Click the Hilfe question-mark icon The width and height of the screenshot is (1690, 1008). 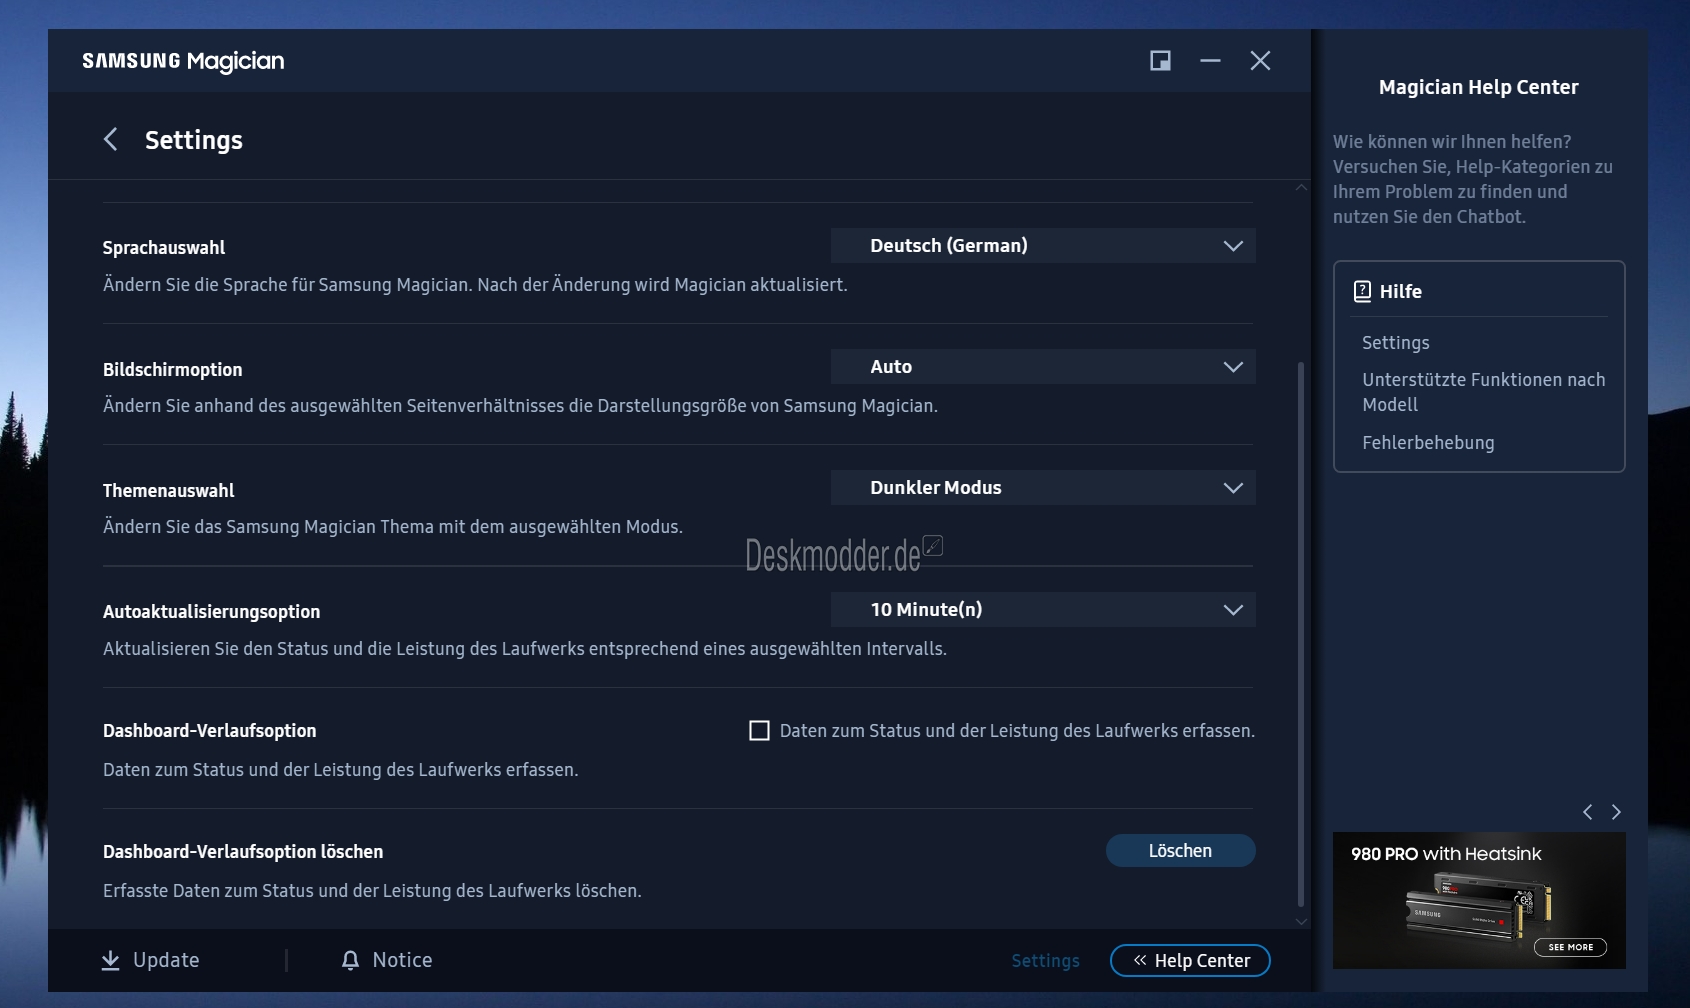click(1362, 291)
